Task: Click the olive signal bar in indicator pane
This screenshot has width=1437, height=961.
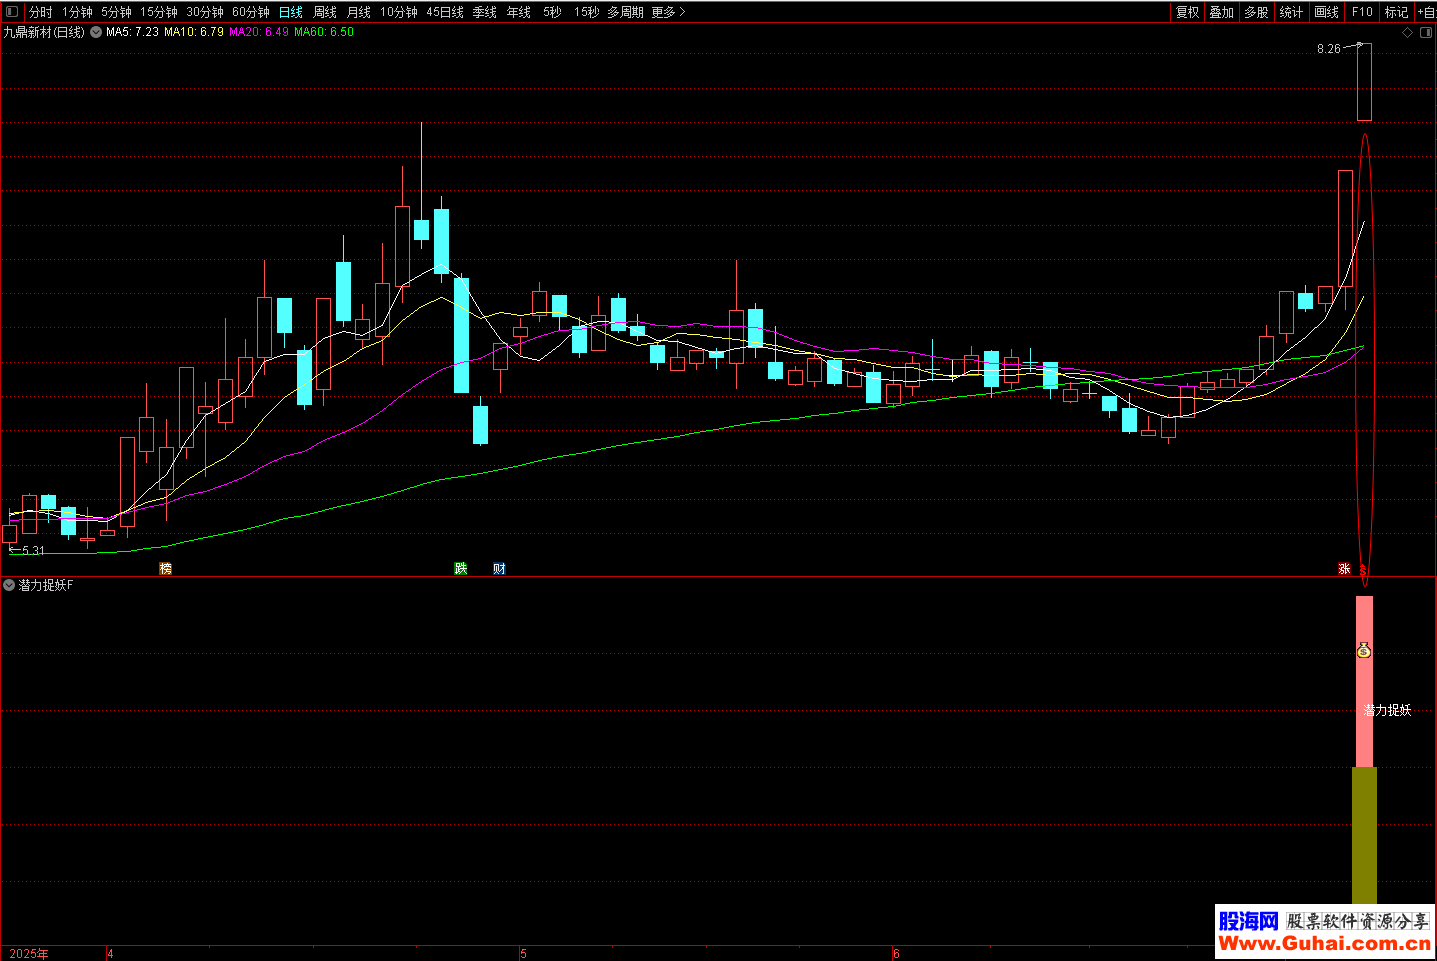Action: 1364,835
